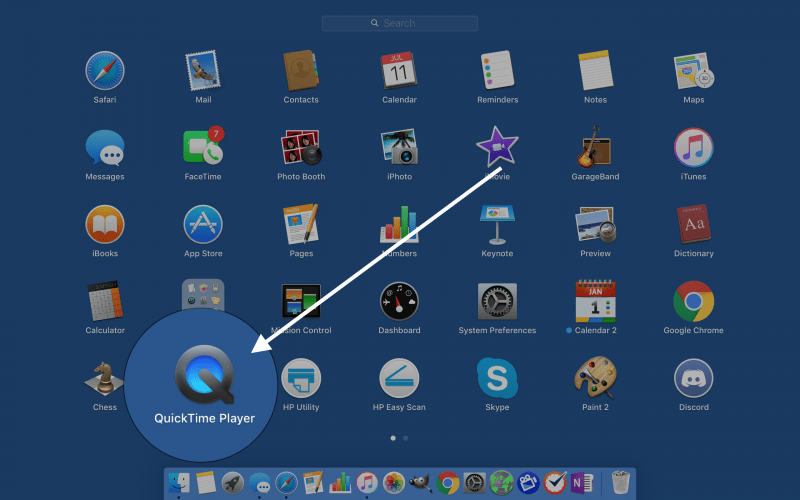Click Finder in the Dock
The image size is (800, 500).
point(179,482)
